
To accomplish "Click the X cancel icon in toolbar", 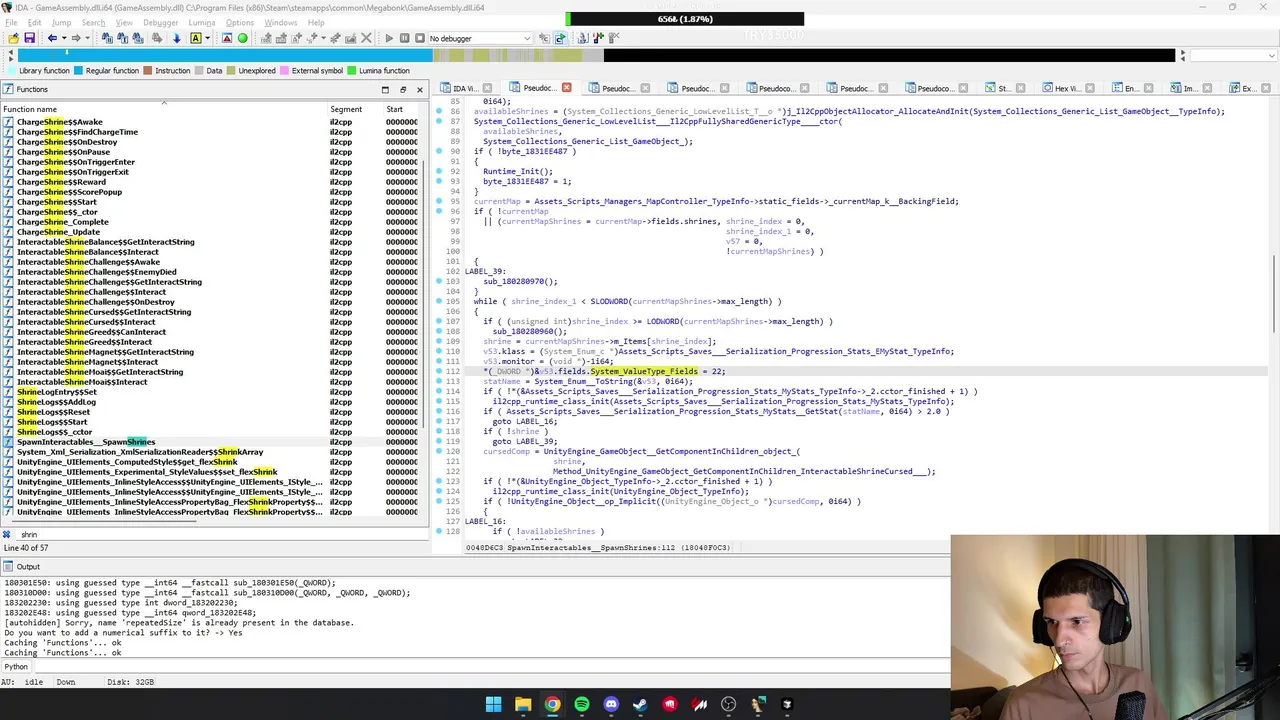I will (x=366, y=38).
